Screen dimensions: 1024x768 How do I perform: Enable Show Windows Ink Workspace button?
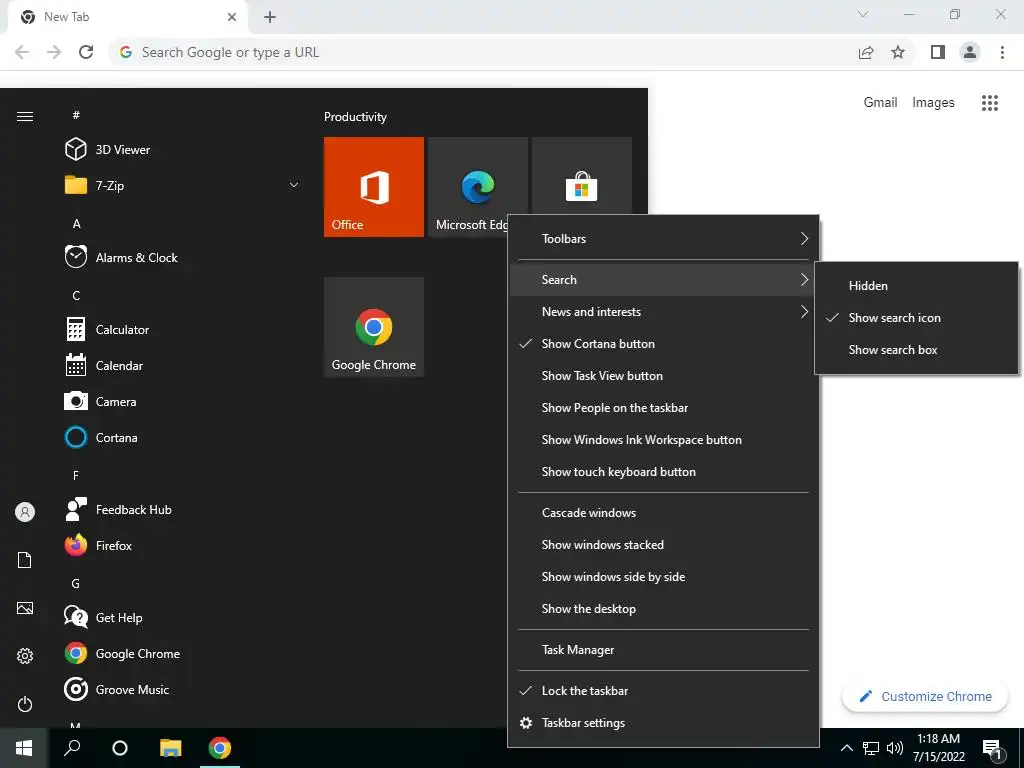click(x=663, y=440)
